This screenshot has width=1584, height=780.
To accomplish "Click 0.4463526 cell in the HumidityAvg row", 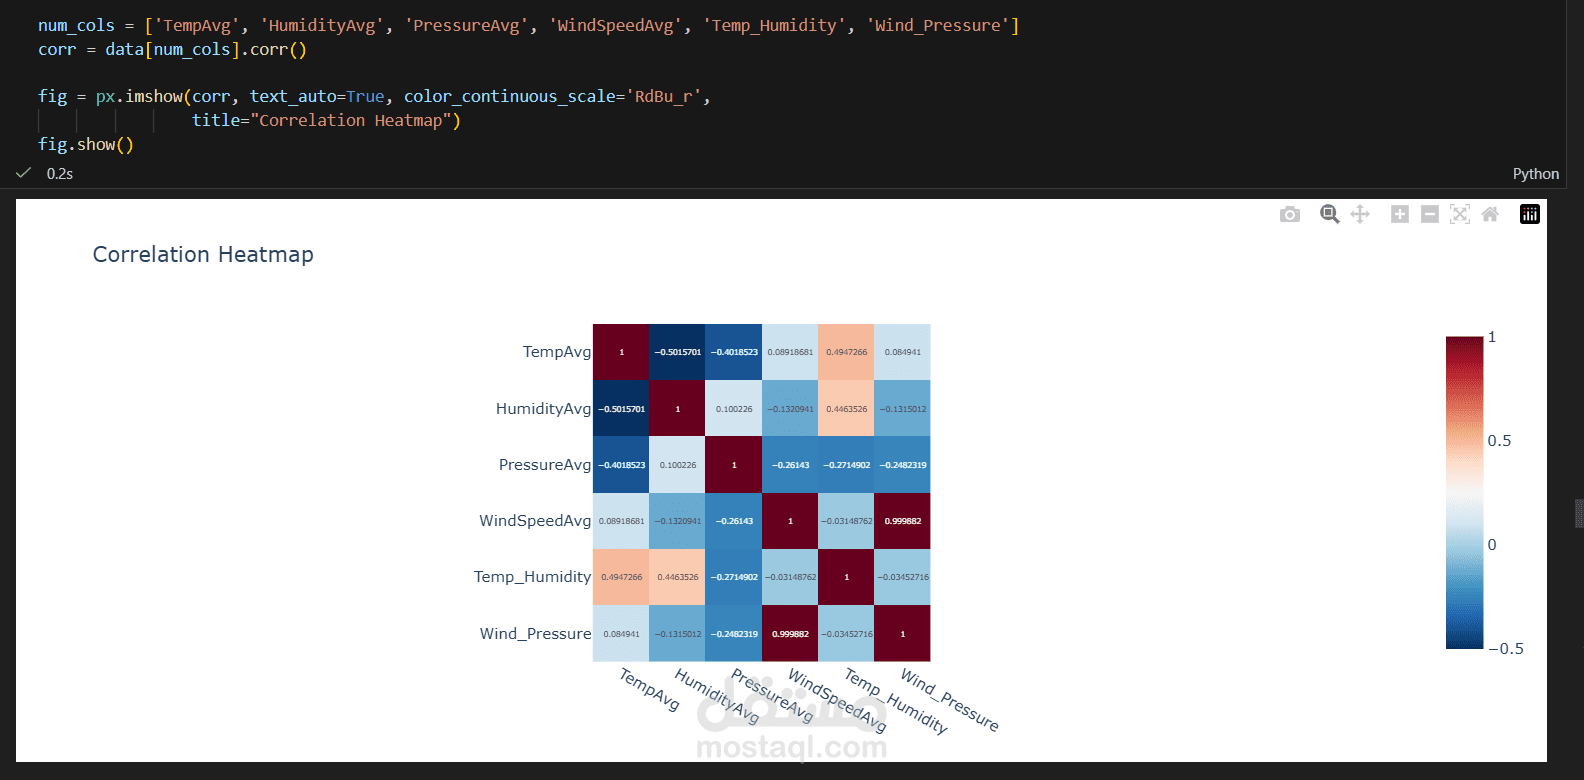I will 846,408.
